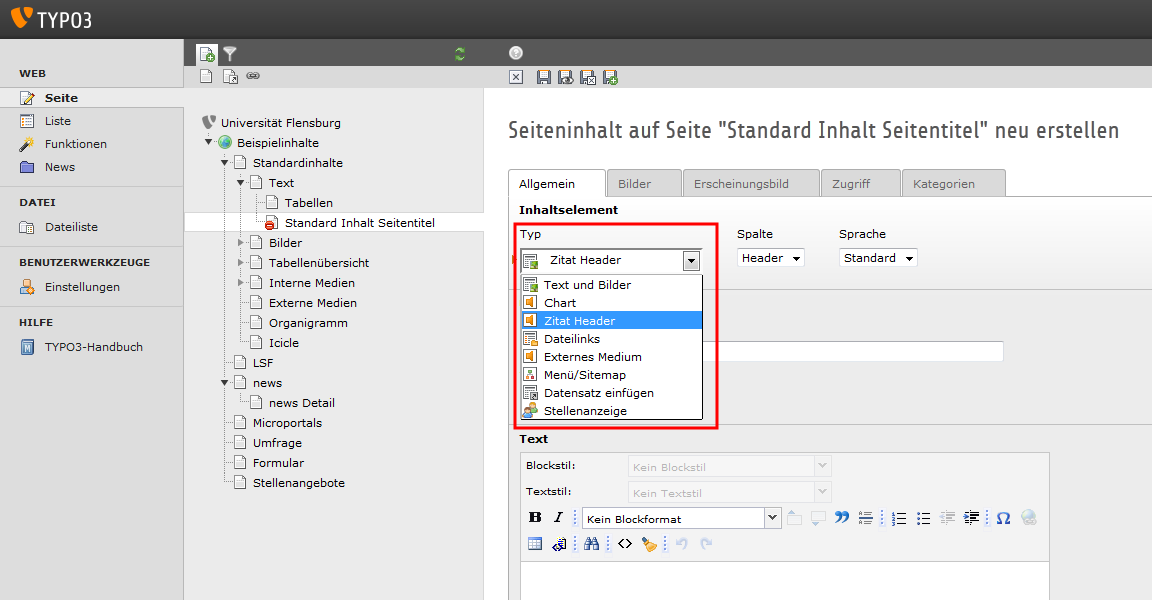The image size is (1152, 600).
Task: Toggle italic formatting in the editor
Action: pyautogui.click(x=559, y=518)
